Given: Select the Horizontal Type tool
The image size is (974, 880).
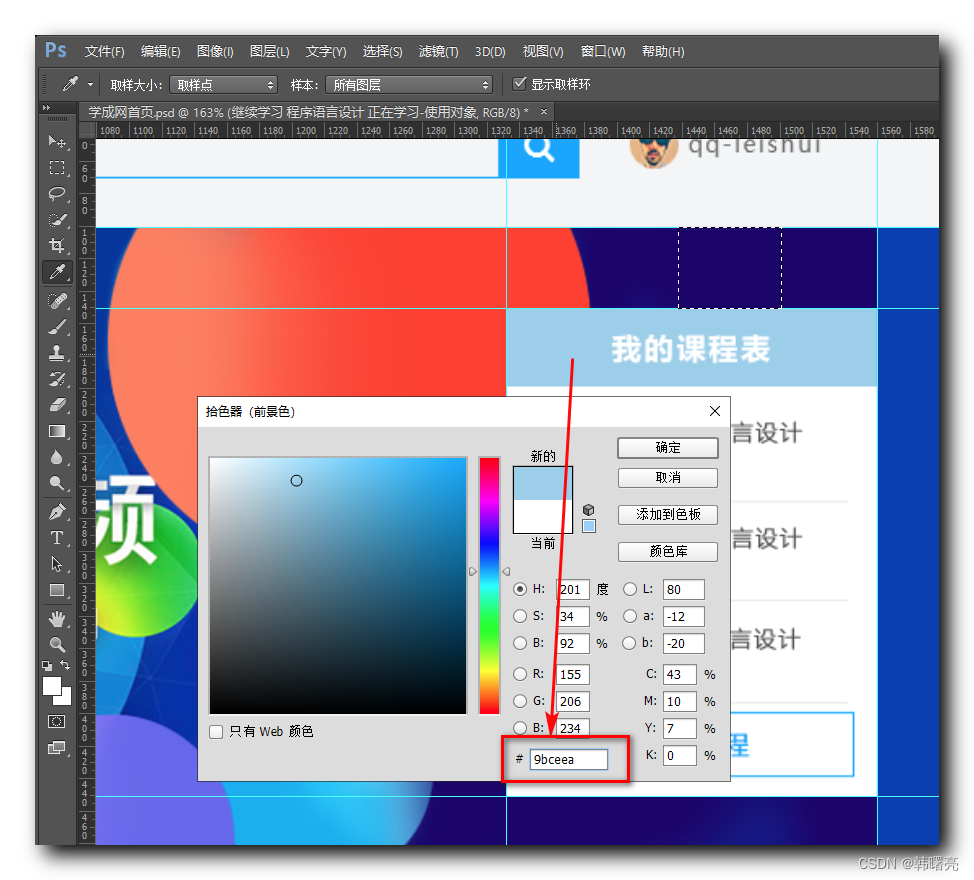Looking at the screenshot, I should point(57,538).
